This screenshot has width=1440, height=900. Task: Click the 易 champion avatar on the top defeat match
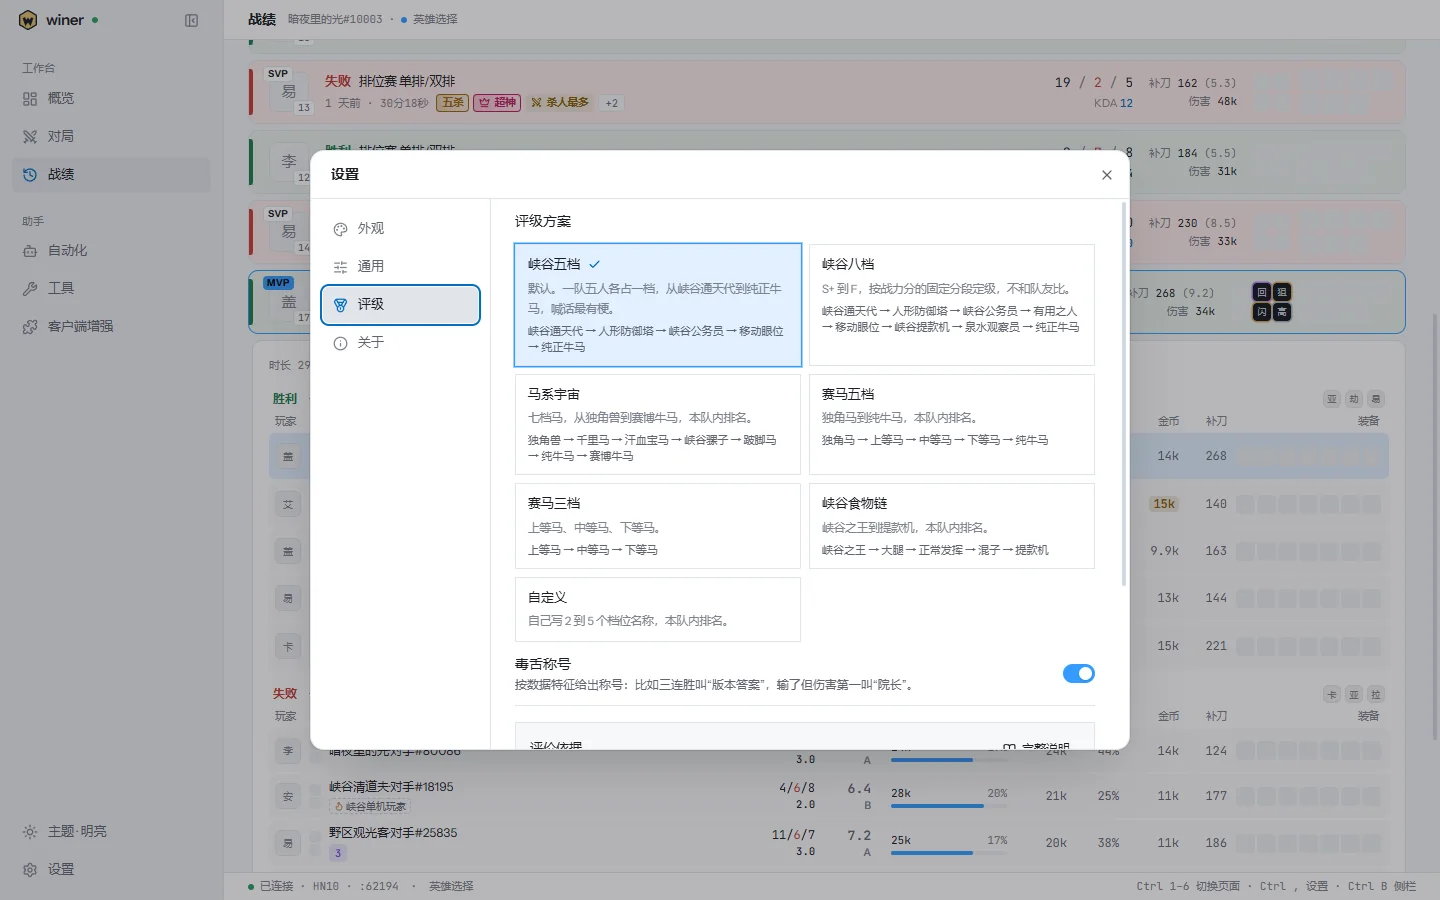[x=289, y=91]
